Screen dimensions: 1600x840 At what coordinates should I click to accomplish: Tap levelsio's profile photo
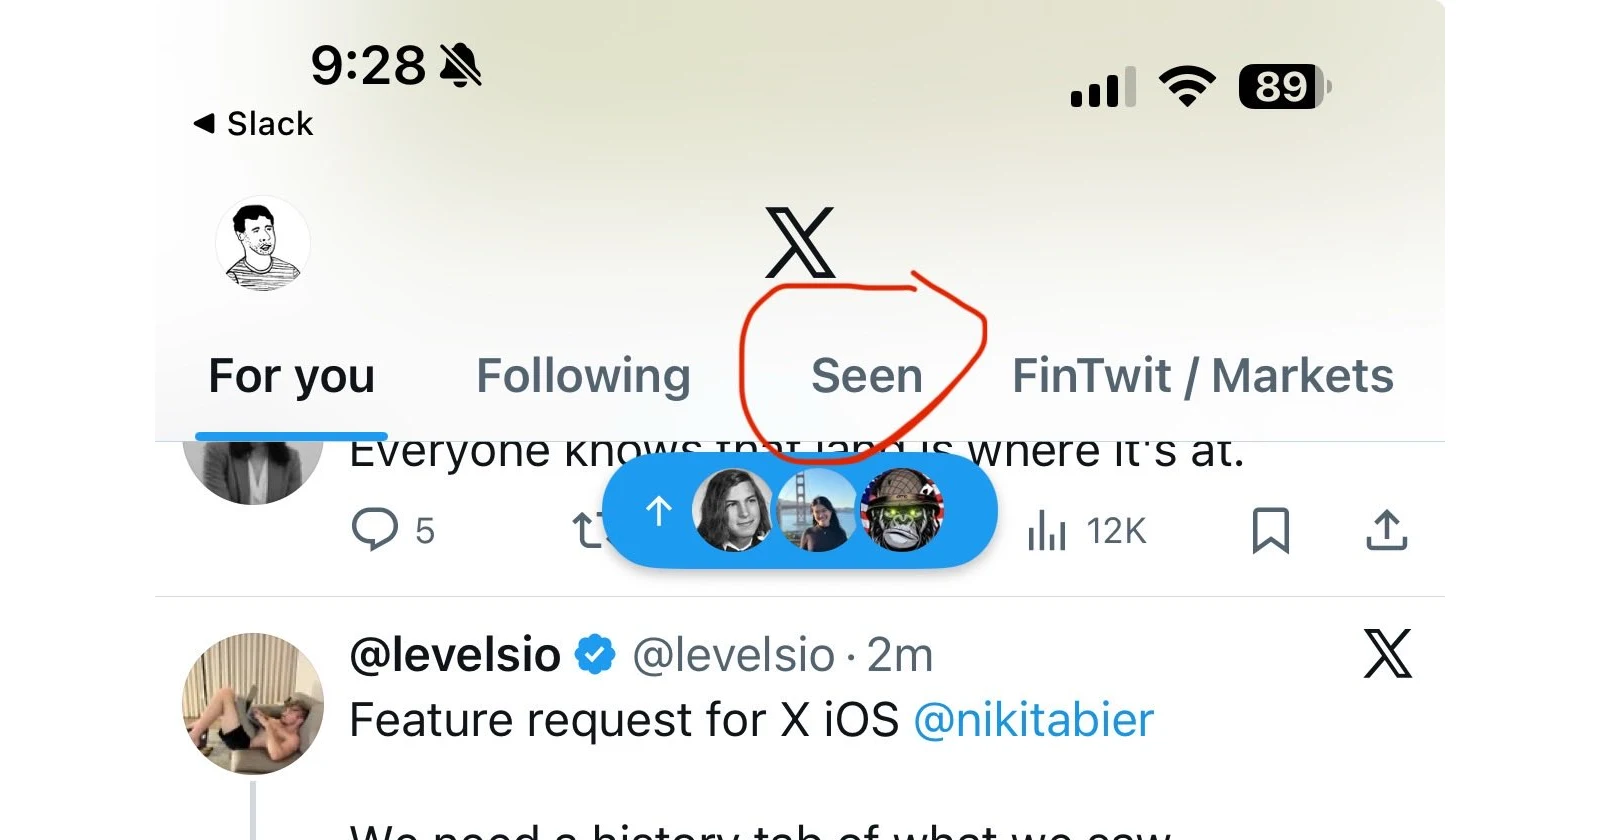(253, 703)
